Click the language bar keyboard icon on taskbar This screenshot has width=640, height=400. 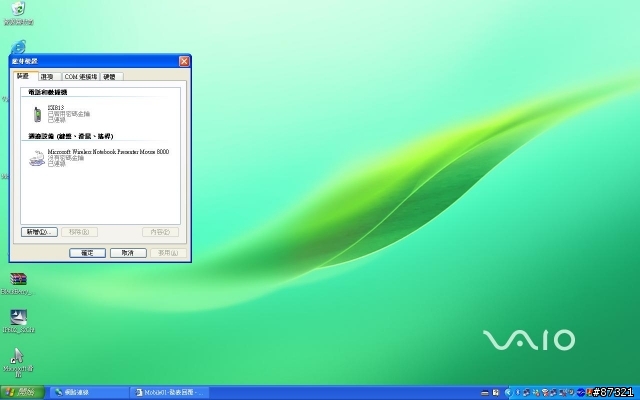[x=484, y=393]
